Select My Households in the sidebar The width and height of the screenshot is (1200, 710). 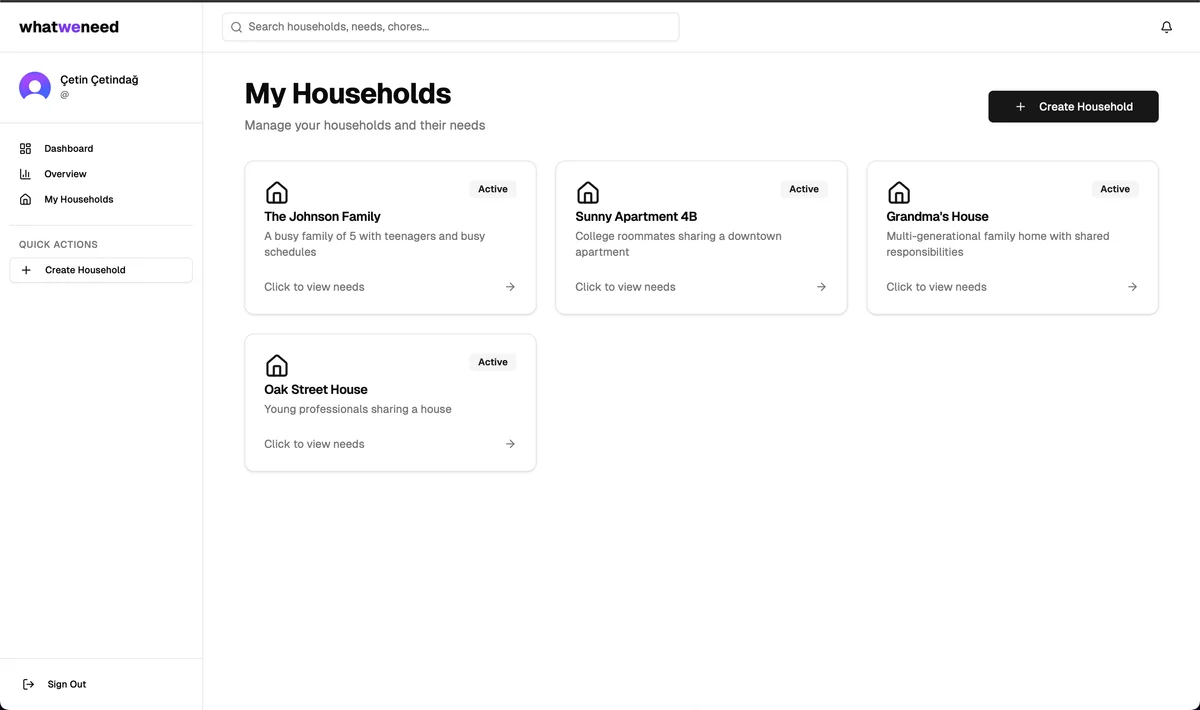pos(78,200)
